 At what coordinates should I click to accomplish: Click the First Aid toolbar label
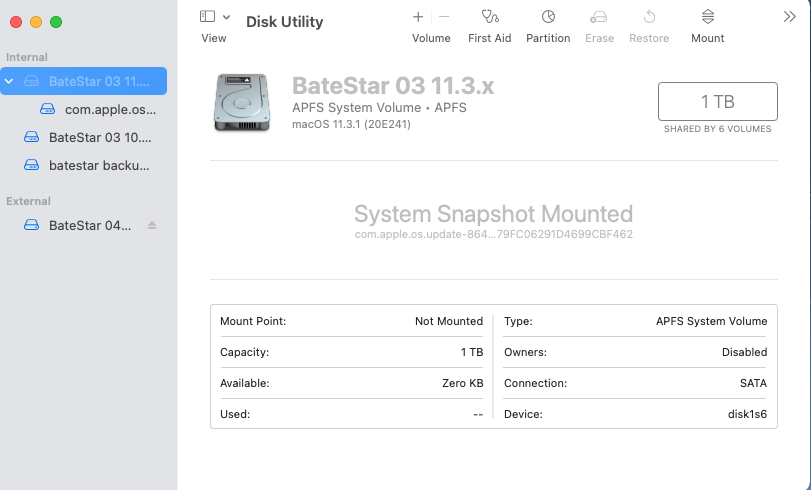(x=489, y=38)
